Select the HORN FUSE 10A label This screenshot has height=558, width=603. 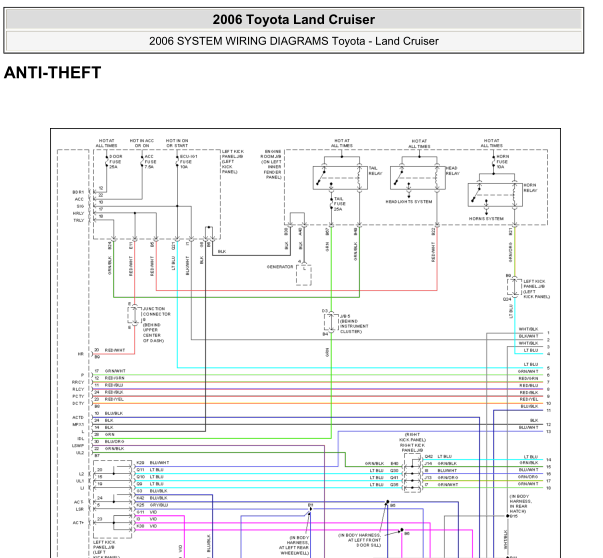[503, 162]
